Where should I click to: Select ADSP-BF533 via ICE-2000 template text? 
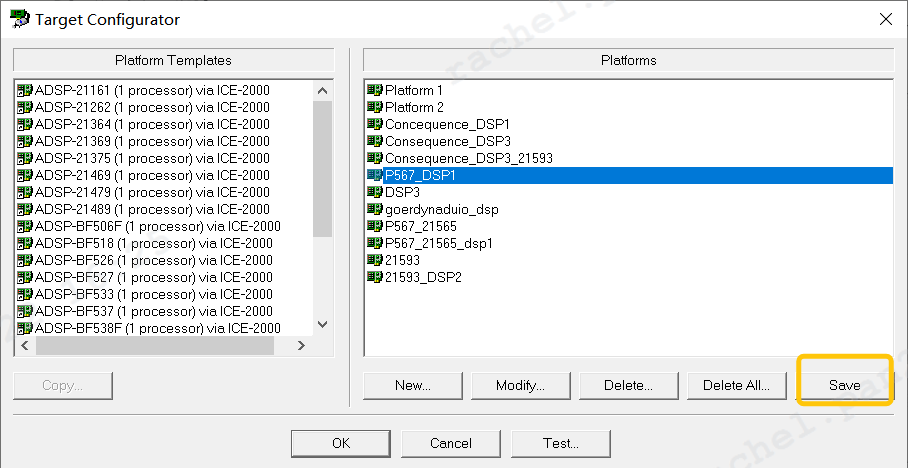click(x=153, y=294)
